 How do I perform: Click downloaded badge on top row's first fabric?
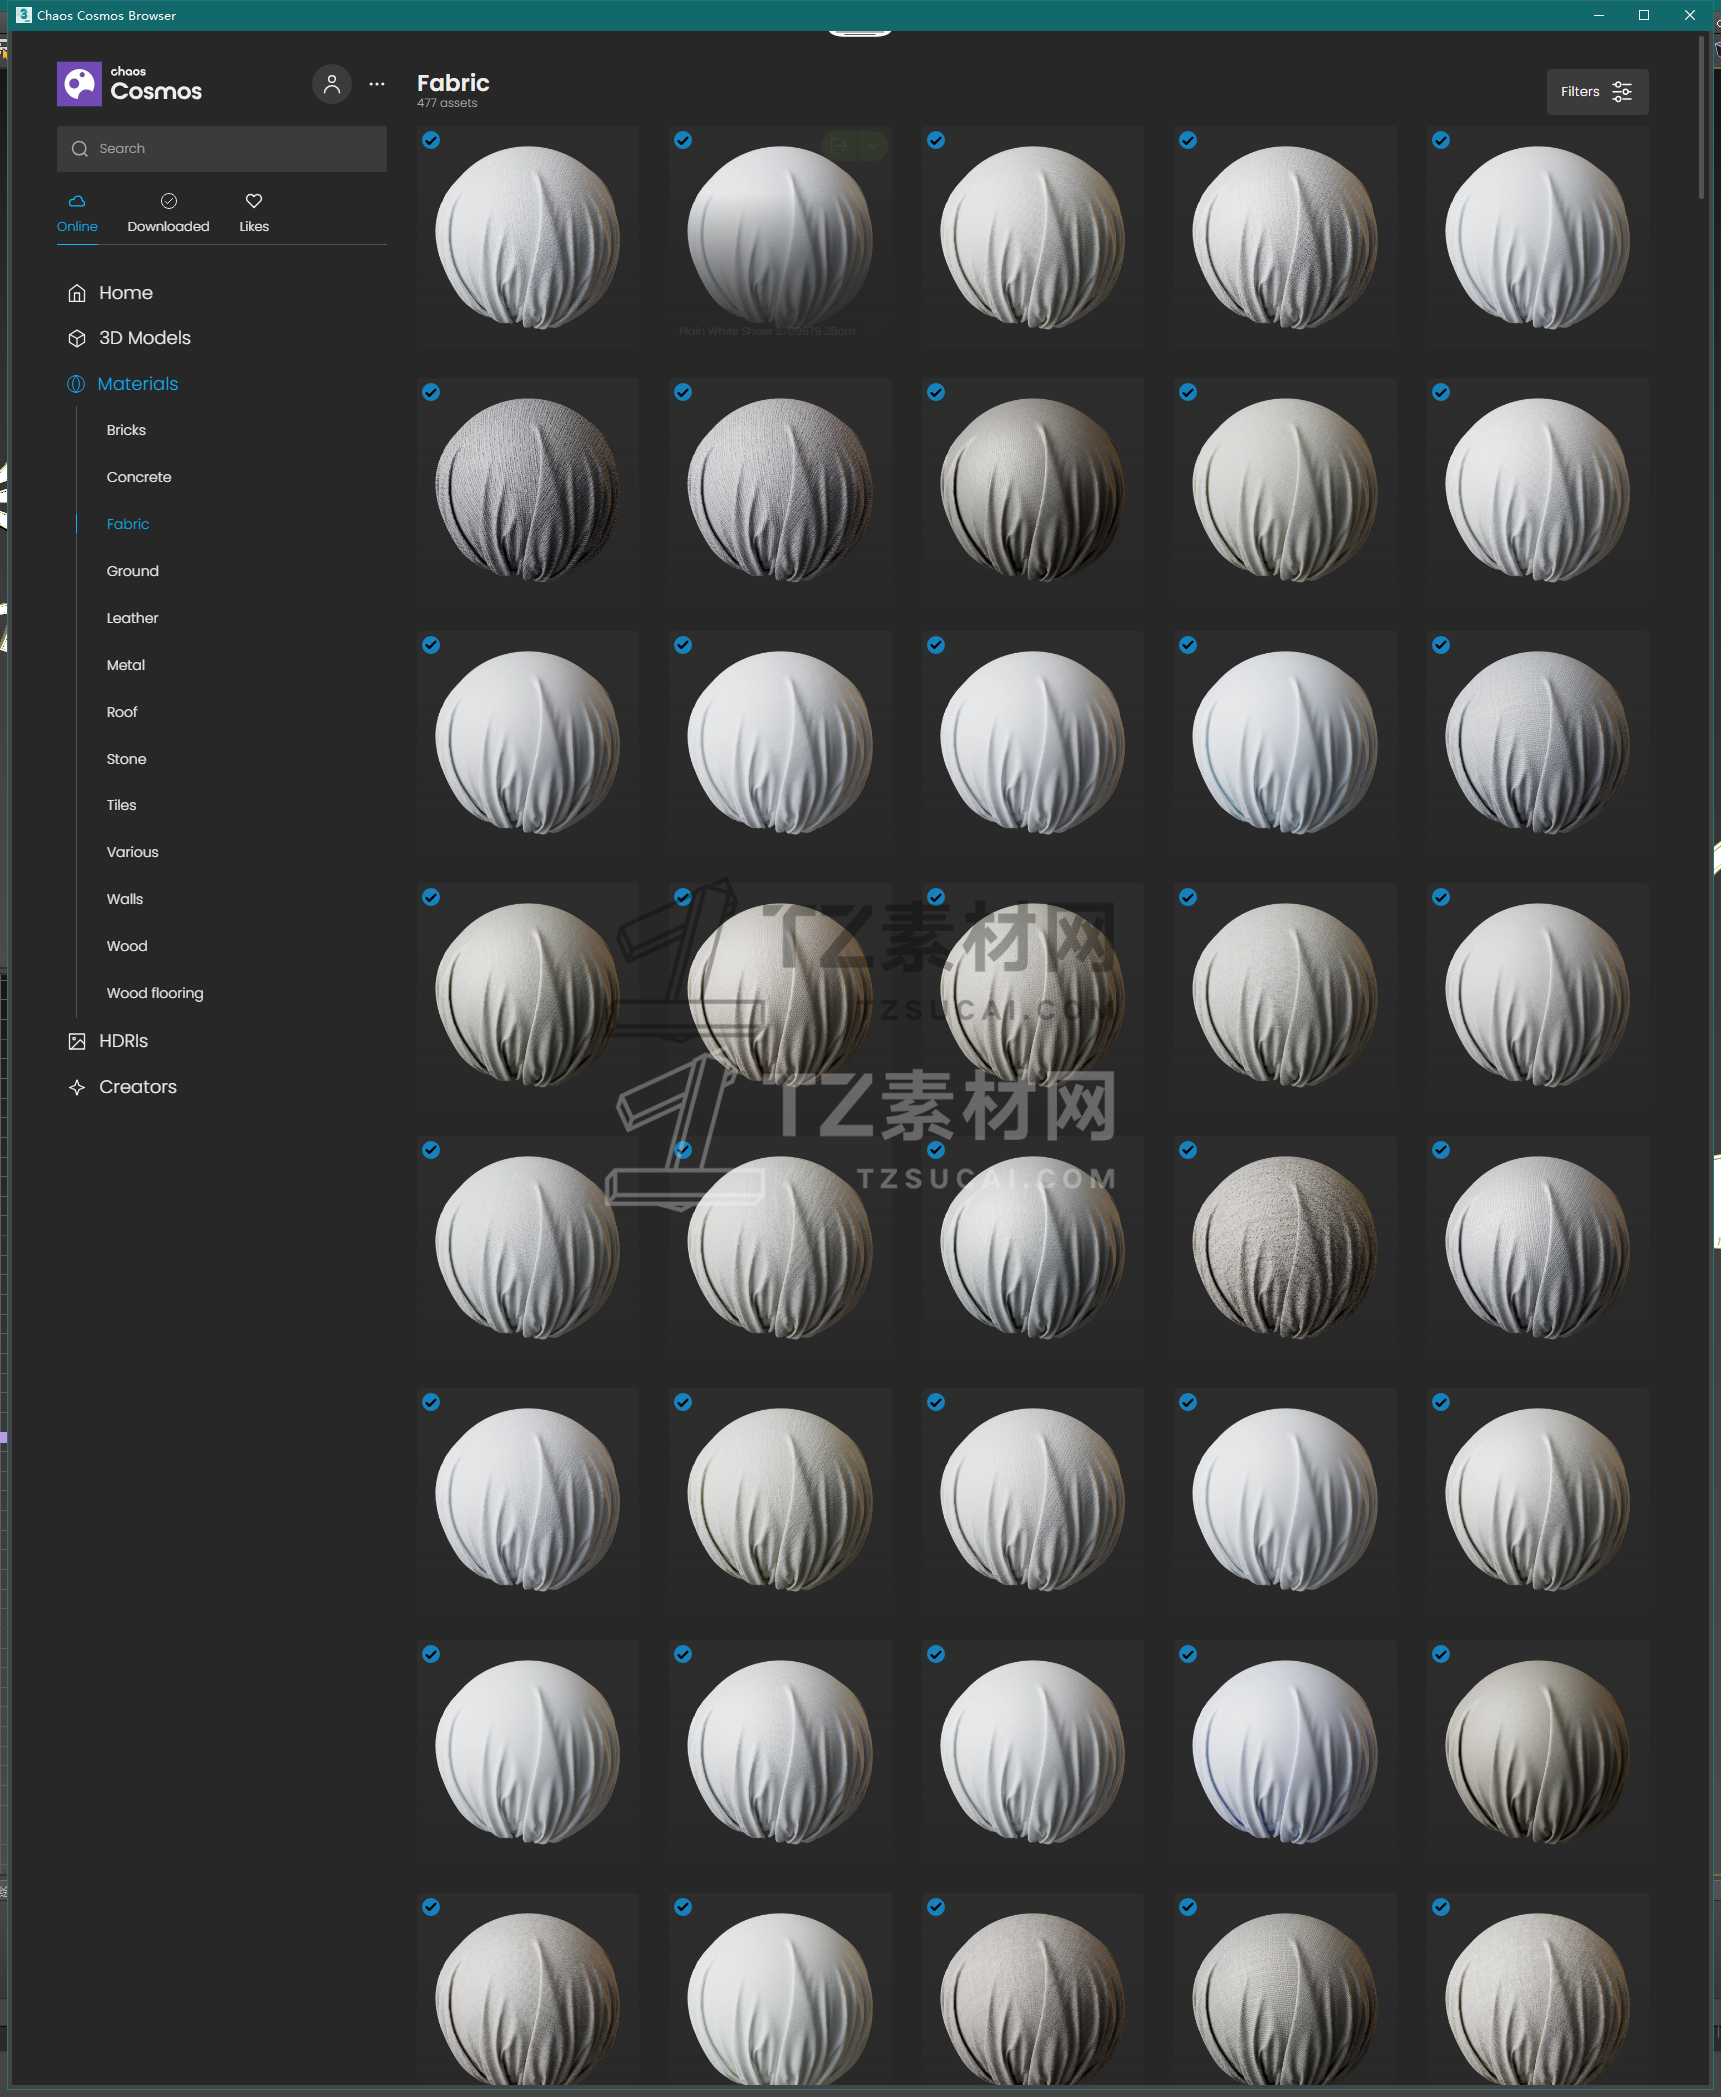pyautogui.click(x=431, y=140)
